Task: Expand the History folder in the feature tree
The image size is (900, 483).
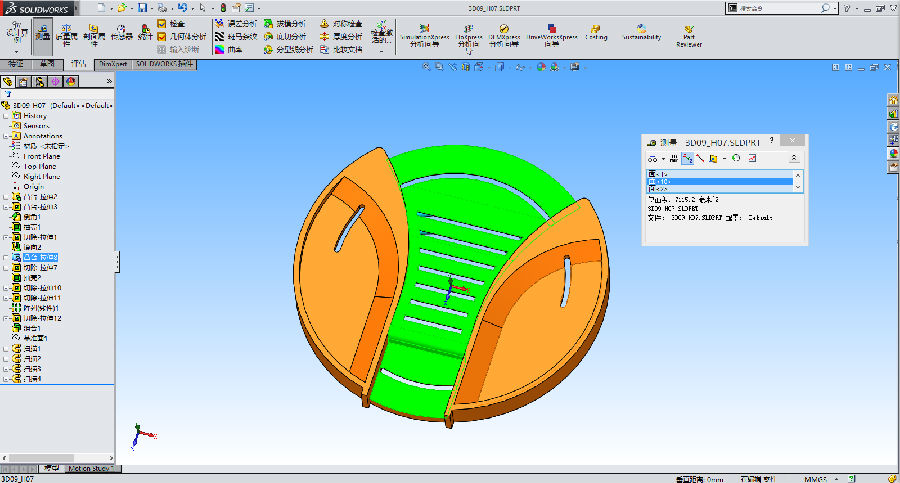Action: tap(7, 116)
